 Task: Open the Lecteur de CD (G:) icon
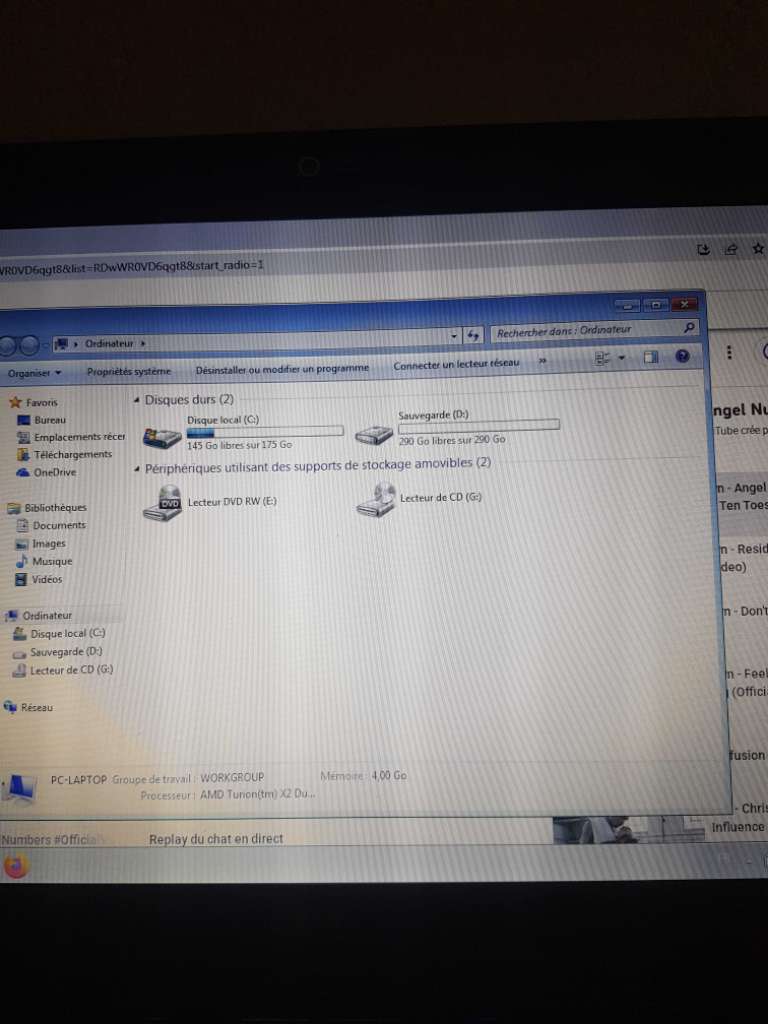tap(376, 500)
